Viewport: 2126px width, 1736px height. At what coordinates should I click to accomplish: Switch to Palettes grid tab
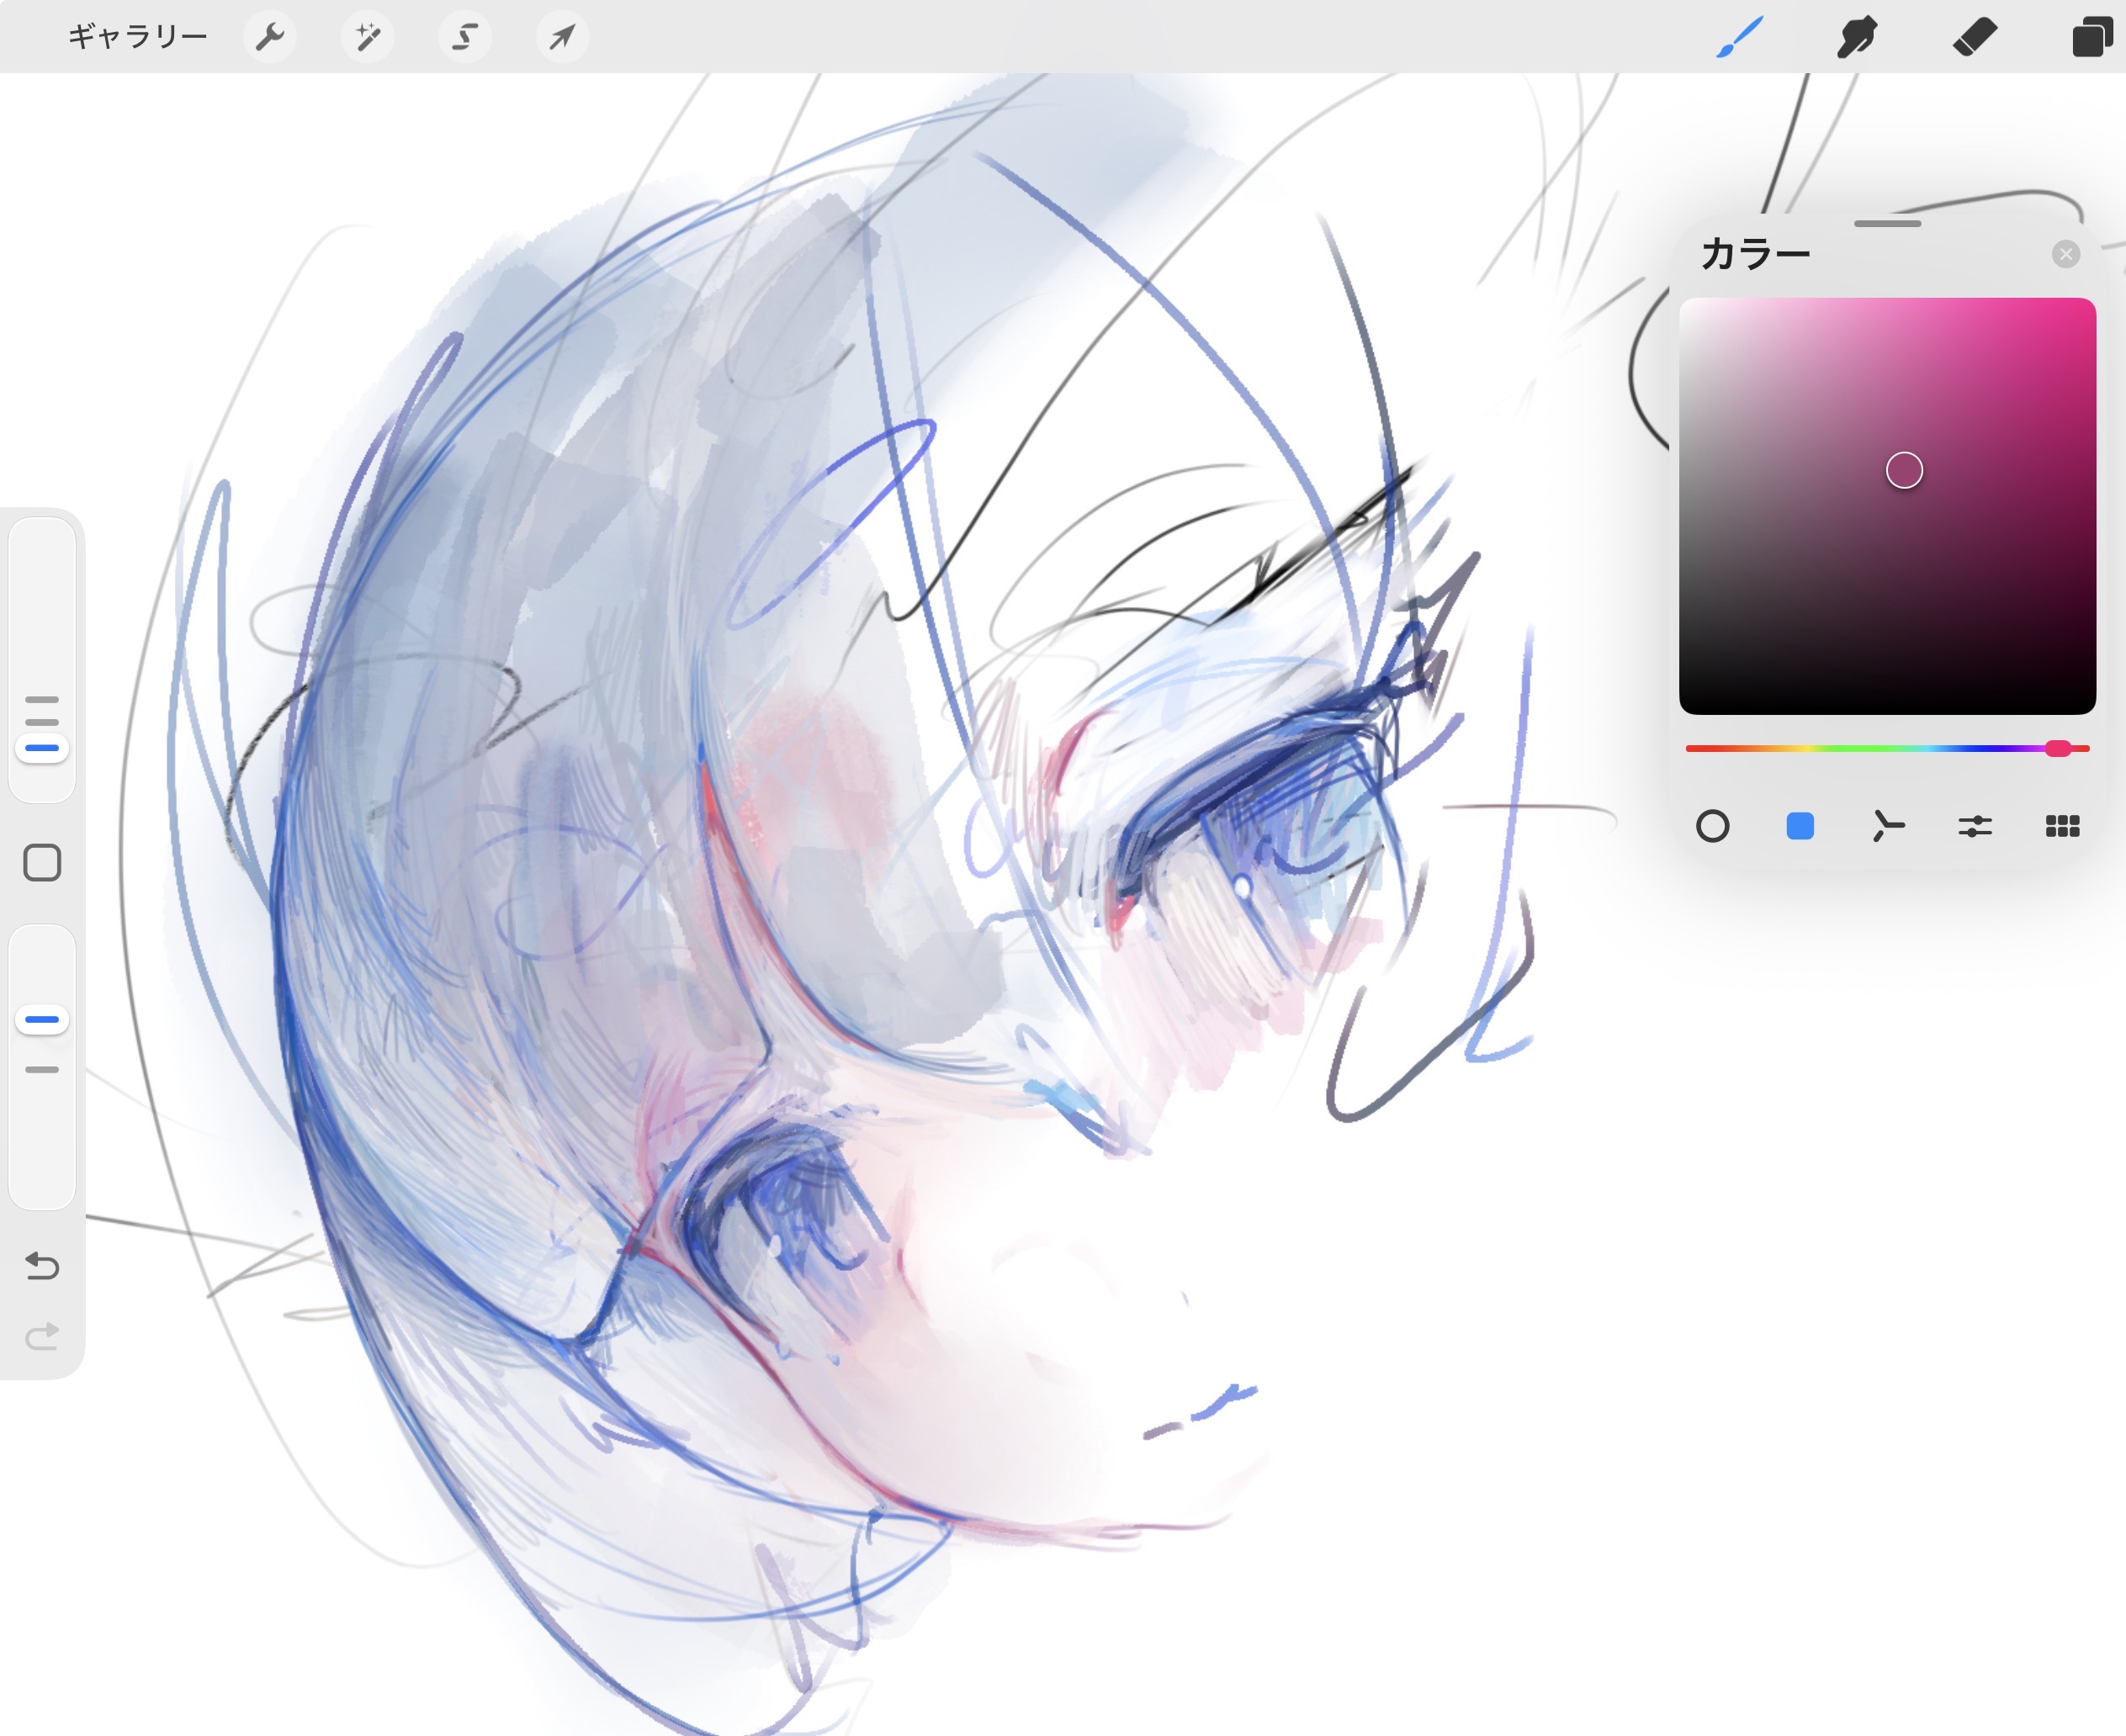2062,826
